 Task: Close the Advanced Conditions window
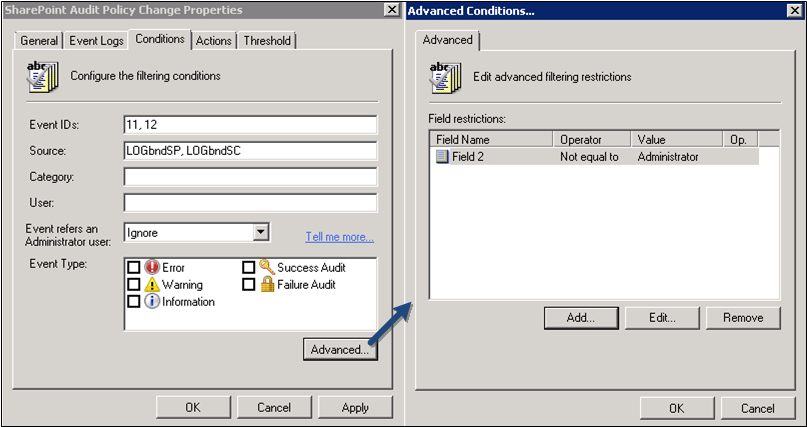point(795,10)
